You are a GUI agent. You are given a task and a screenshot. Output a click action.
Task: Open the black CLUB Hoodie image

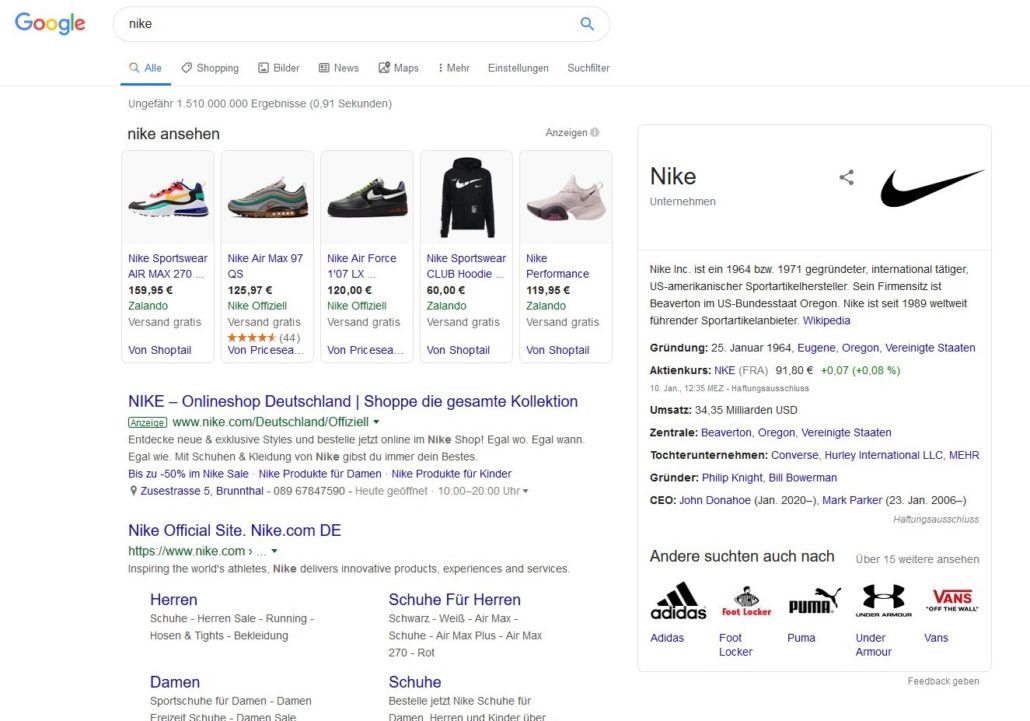pos(466,198)
